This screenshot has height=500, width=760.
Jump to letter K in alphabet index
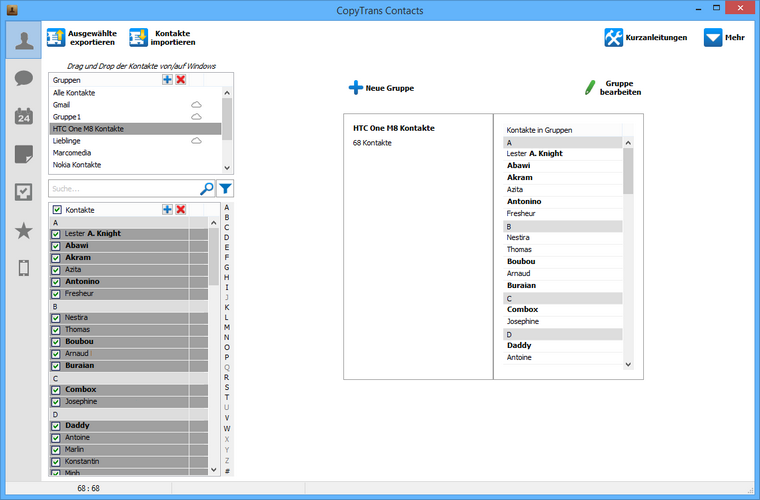(x=226, y=307)
